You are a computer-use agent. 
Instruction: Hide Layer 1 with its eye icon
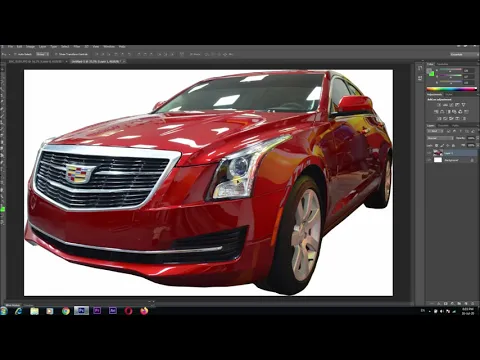pos(429,153)
